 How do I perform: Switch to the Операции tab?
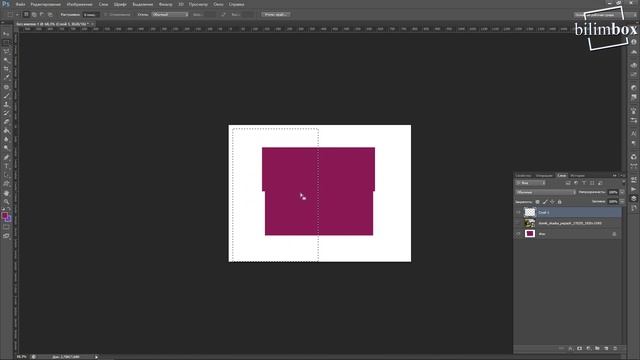[544, 176]
